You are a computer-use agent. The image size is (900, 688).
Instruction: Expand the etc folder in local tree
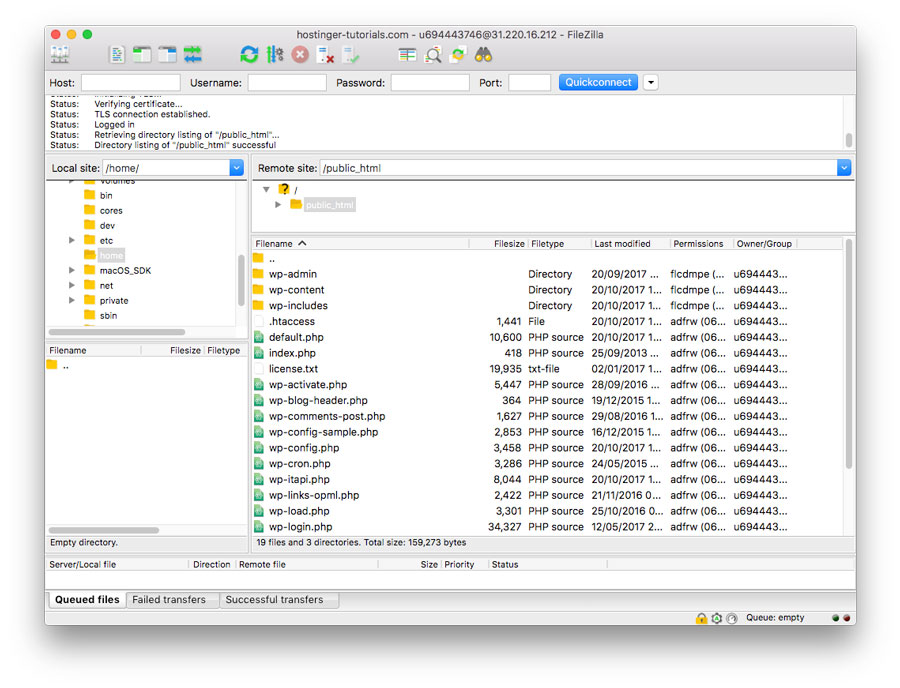point(72,240)
